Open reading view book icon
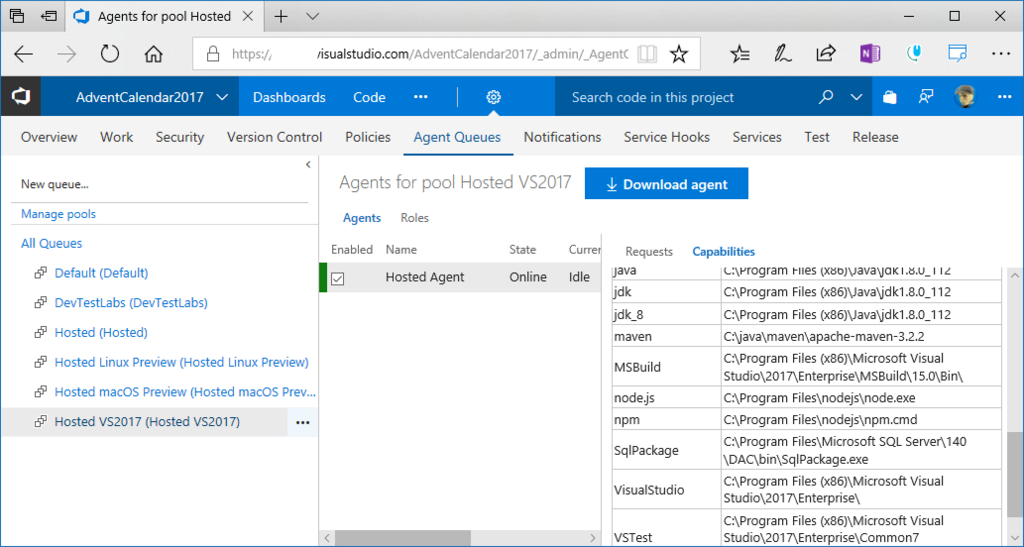The height and width of the screenshot is (547, 1024). coord(647,54)
